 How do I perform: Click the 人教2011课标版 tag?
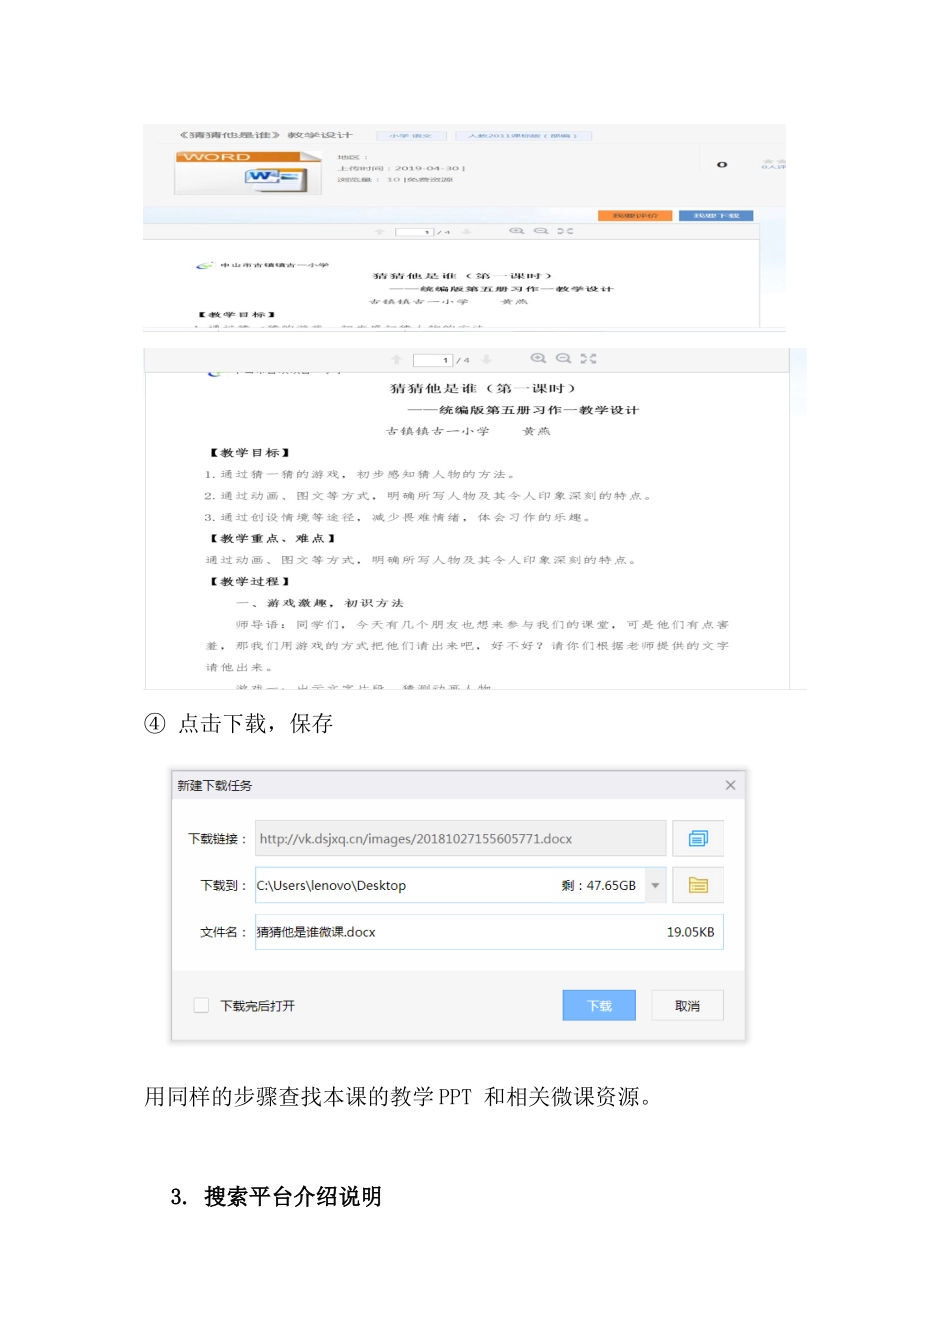[523, 135]
